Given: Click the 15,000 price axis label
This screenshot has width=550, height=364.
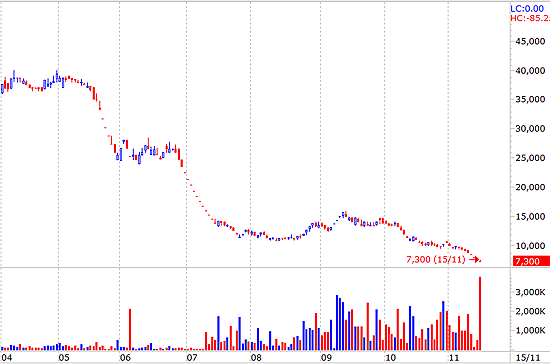Looking at the screenshot, I should pyautogui.click(x=530, y=216).
